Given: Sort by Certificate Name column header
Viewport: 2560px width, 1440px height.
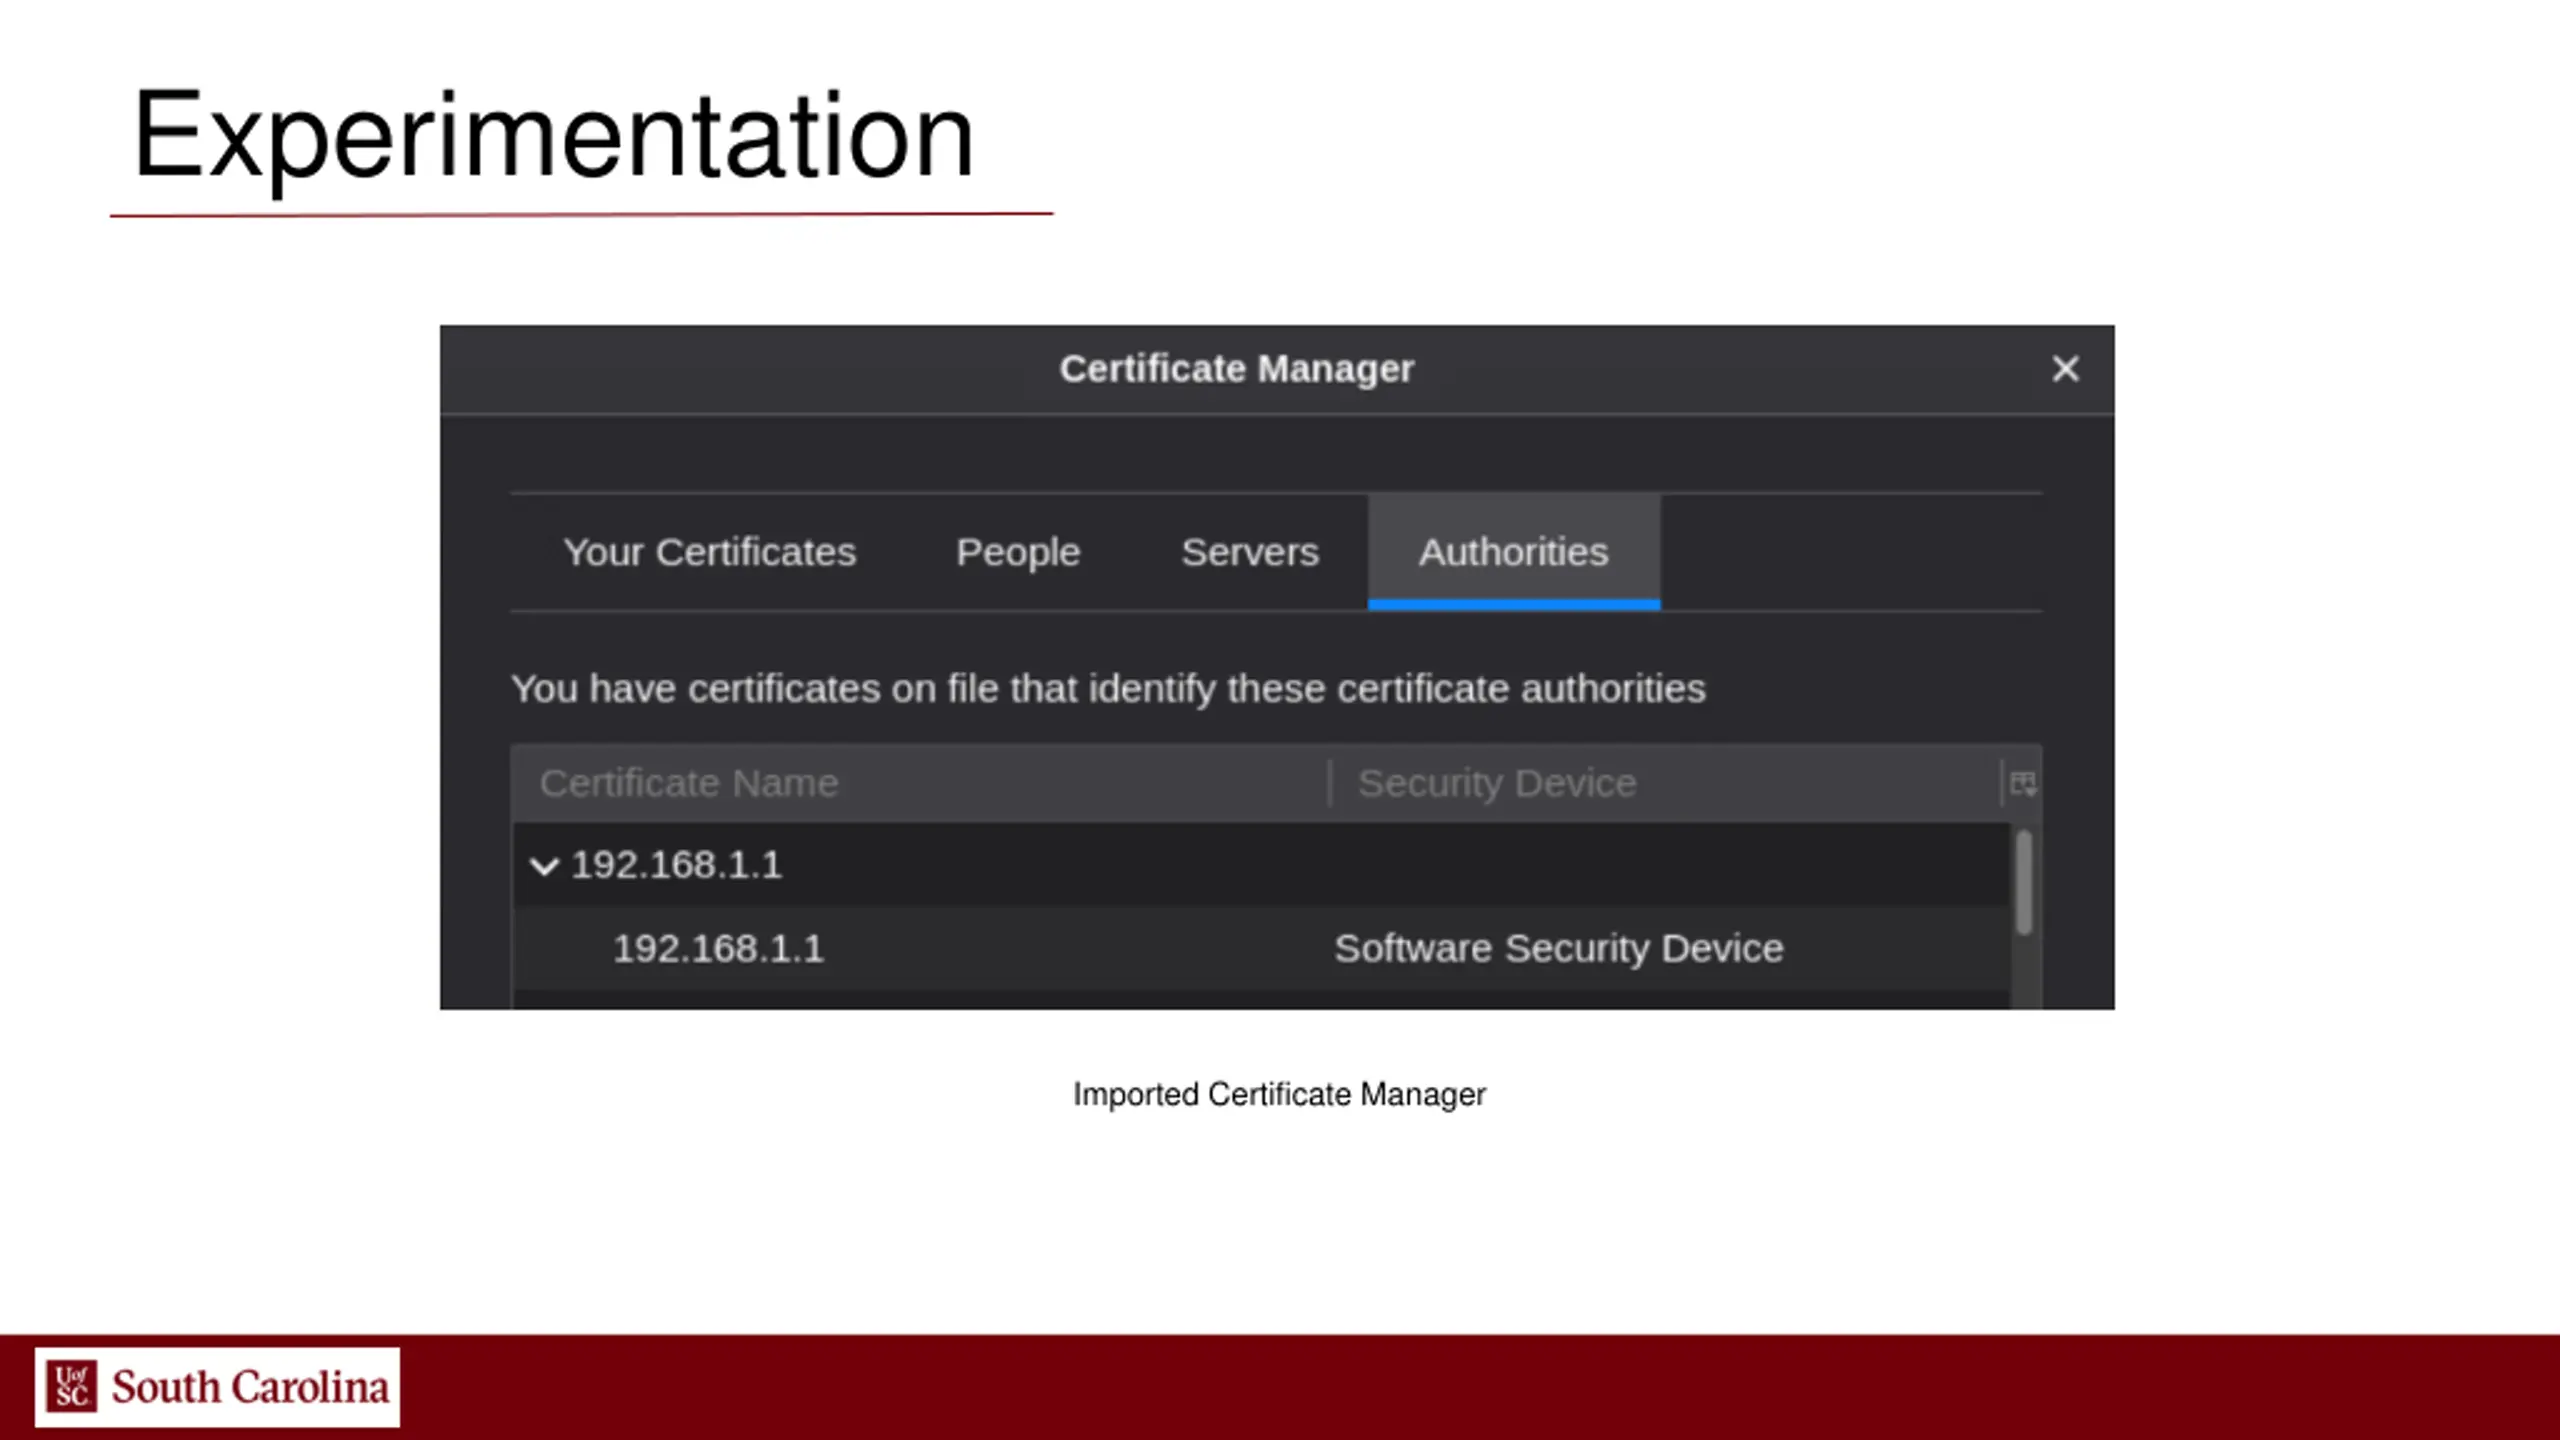Looking at the screenshot, I should pyautogui.click(x=689, y=783).
